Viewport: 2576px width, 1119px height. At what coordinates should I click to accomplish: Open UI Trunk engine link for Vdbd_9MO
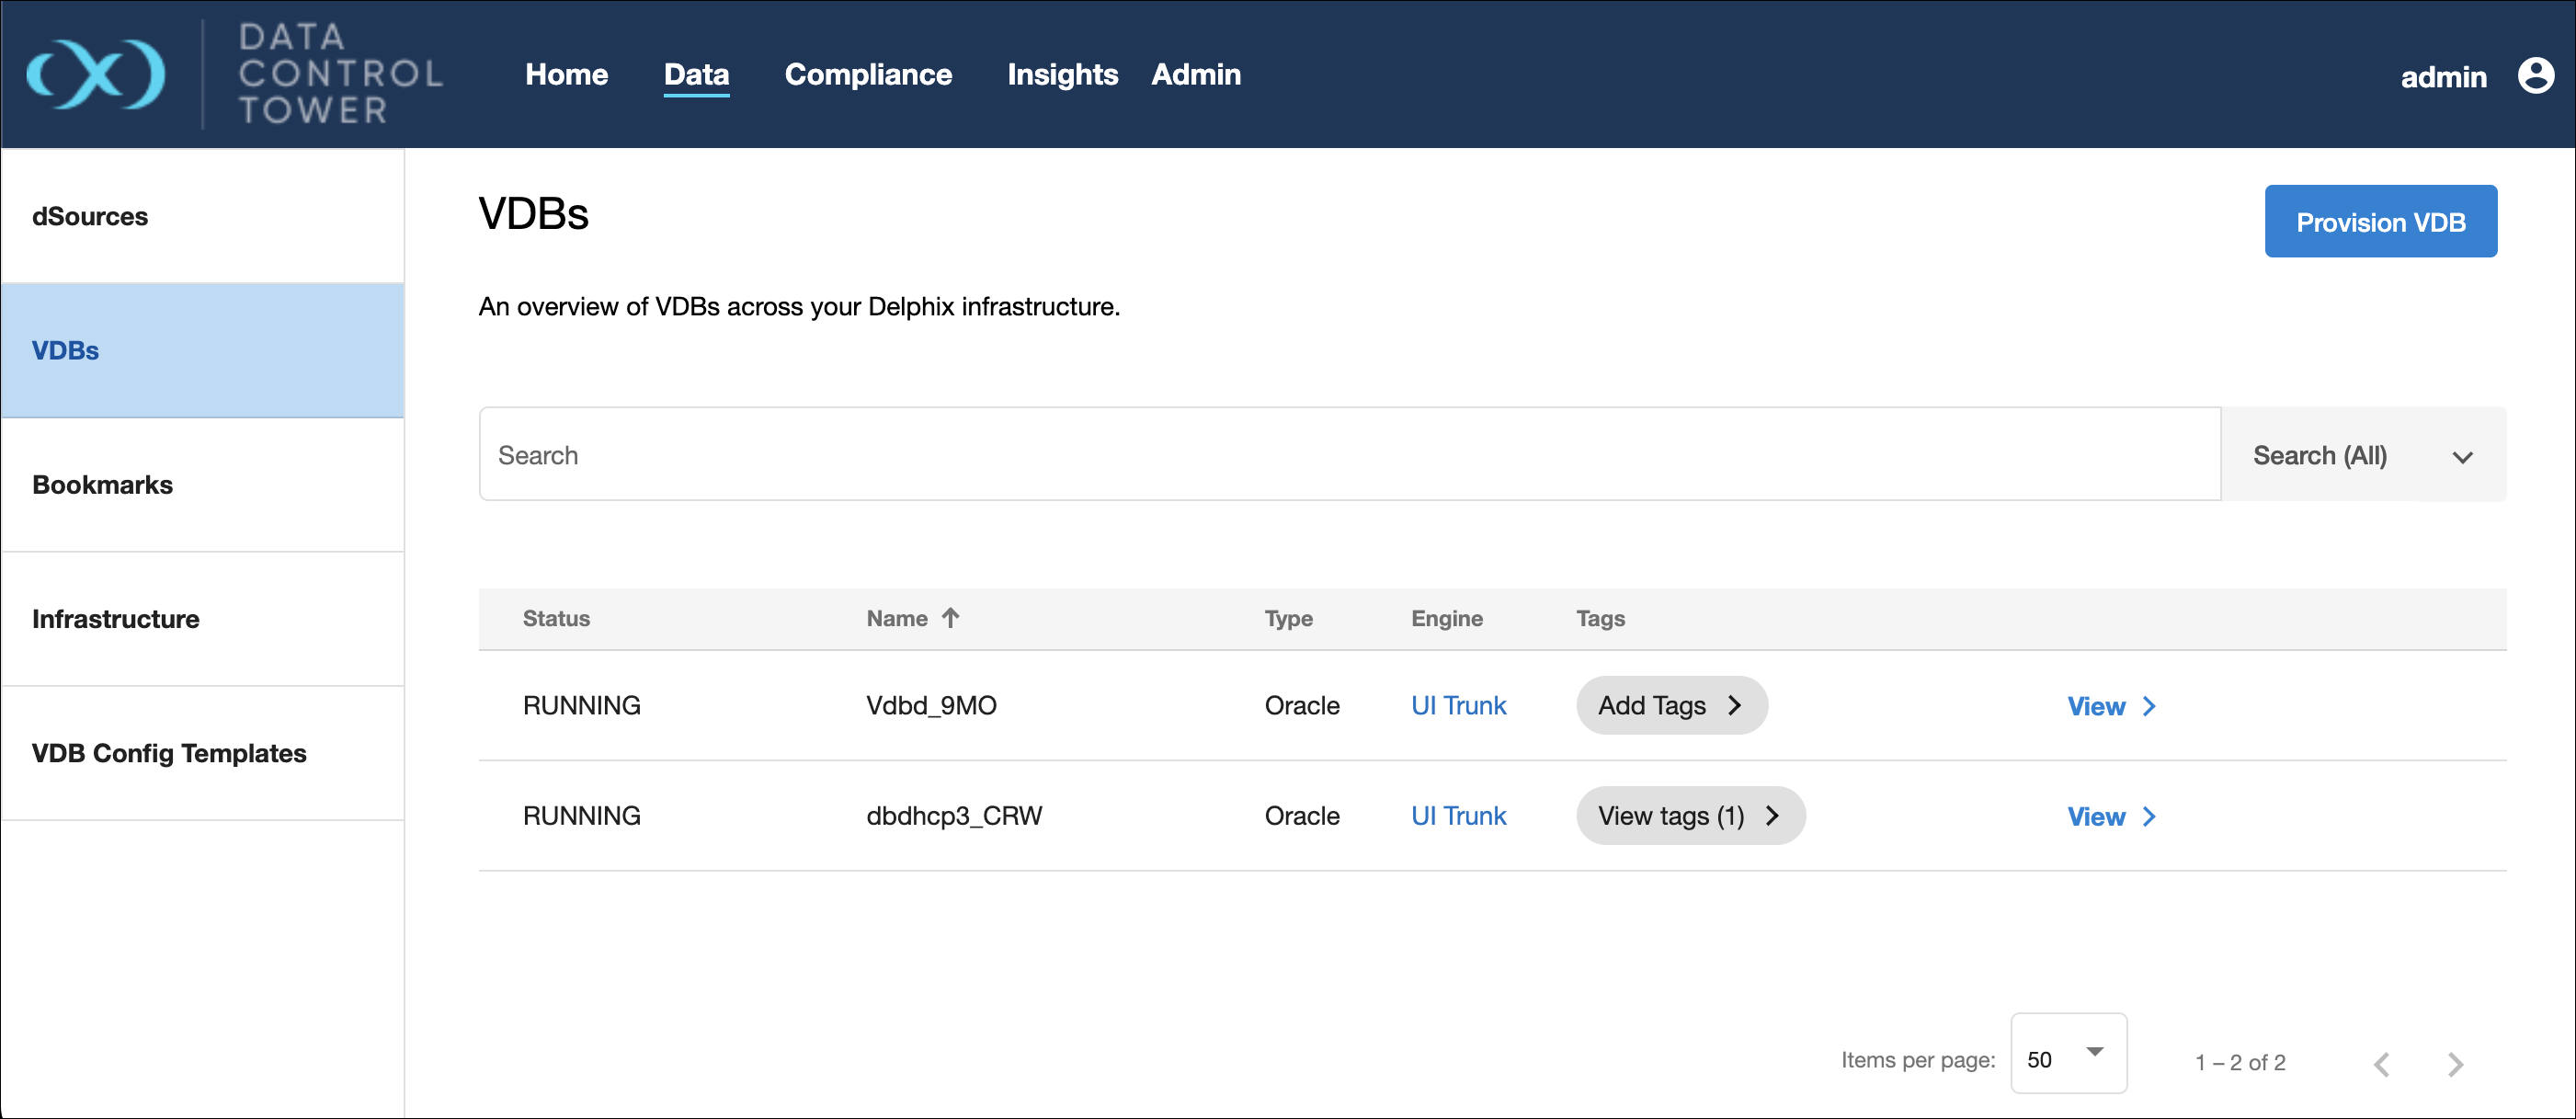point(1457,705)
